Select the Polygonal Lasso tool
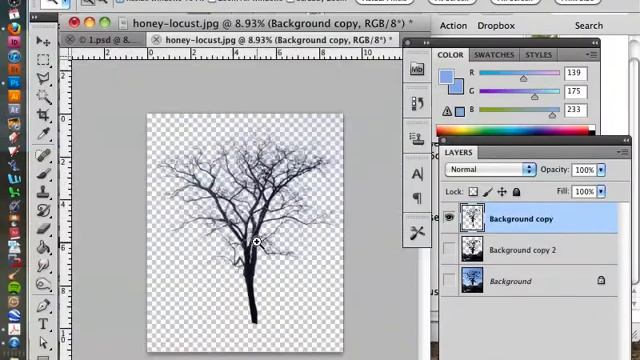The width and height of the screenshot is (640, 360). tap(43, 78)
